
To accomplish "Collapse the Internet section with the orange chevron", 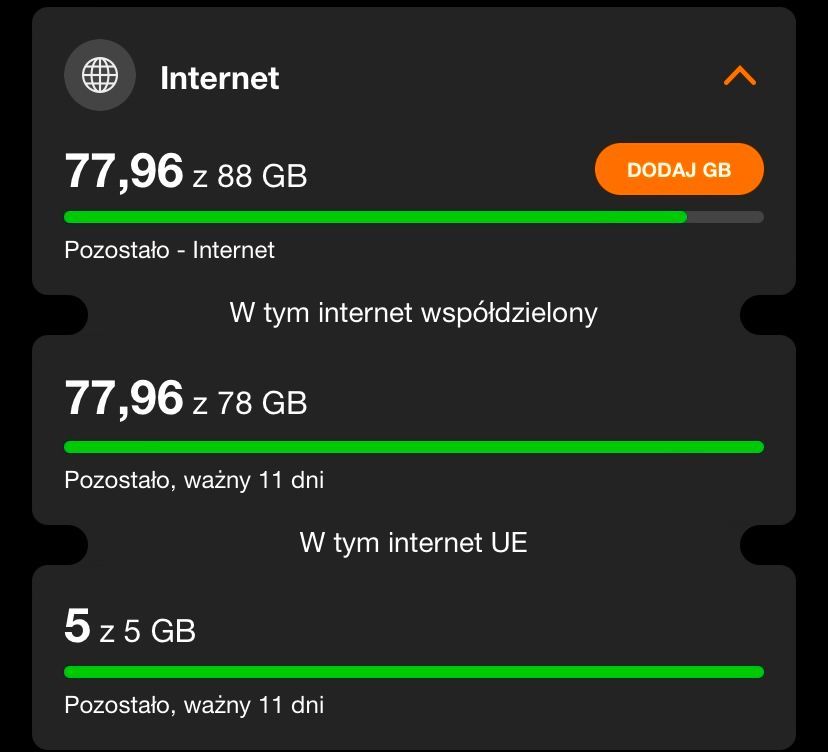I will click(x=739, y=76).
